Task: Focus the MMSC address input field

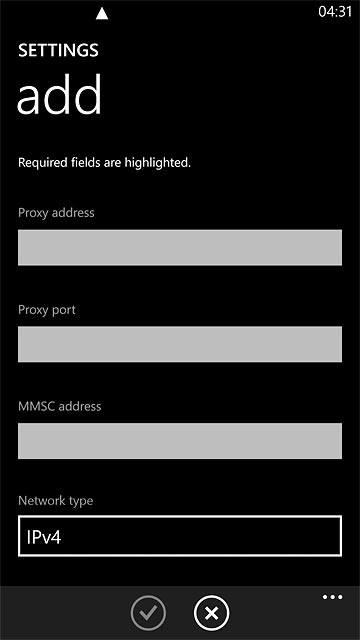Action: [180, 441]
